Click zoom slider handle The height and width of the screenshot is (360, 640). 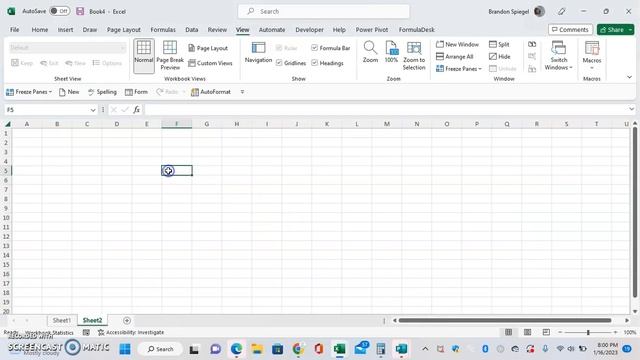588,332
